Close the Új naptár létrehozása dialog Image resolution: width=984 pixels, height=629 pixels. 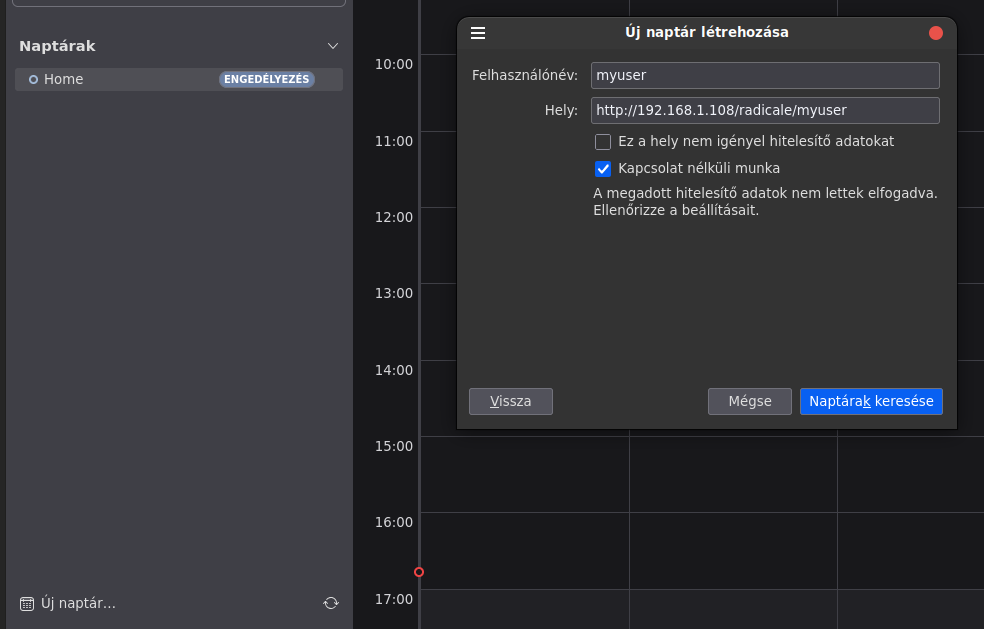pos(936,33)
